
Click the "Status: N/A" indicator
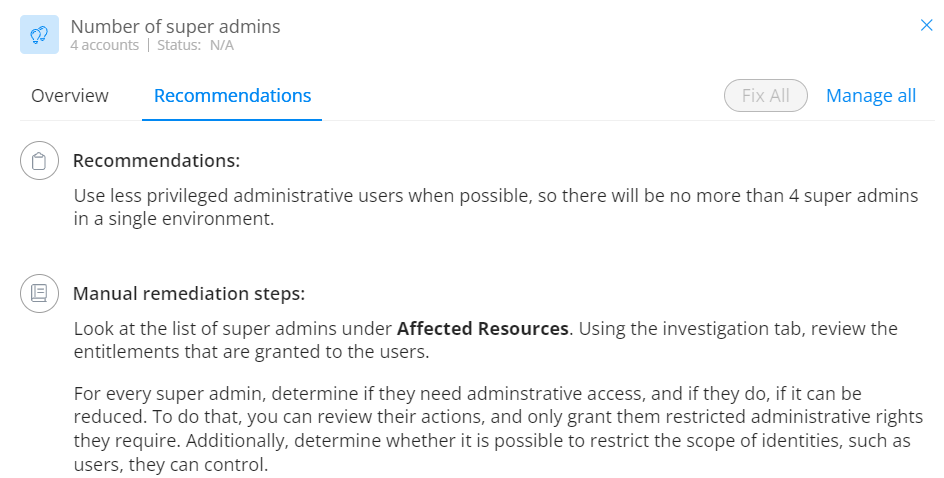[195, 45]
